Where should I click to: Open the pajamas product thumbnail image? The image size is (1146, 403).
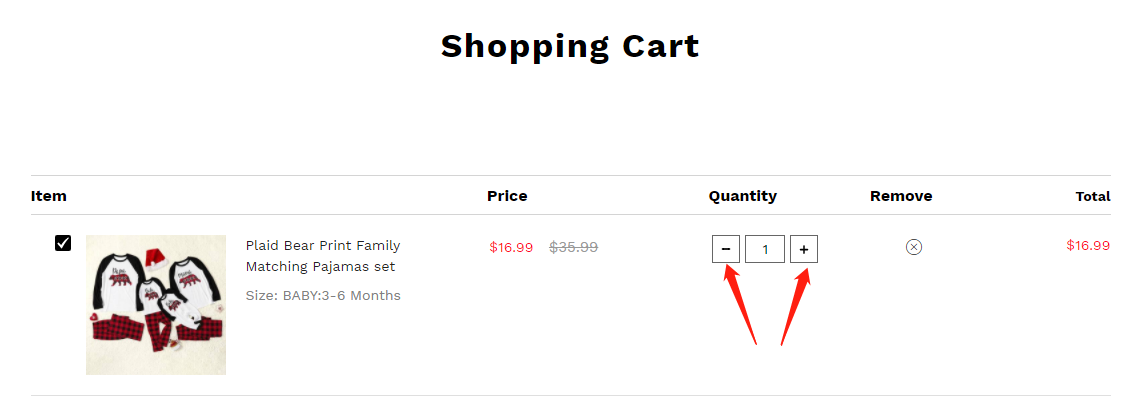tap(156, 305)
